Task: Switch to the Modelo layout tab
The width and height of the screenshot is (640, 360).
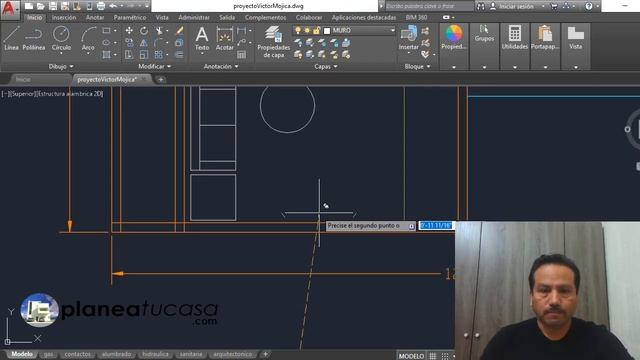Action: click(22, 354)
